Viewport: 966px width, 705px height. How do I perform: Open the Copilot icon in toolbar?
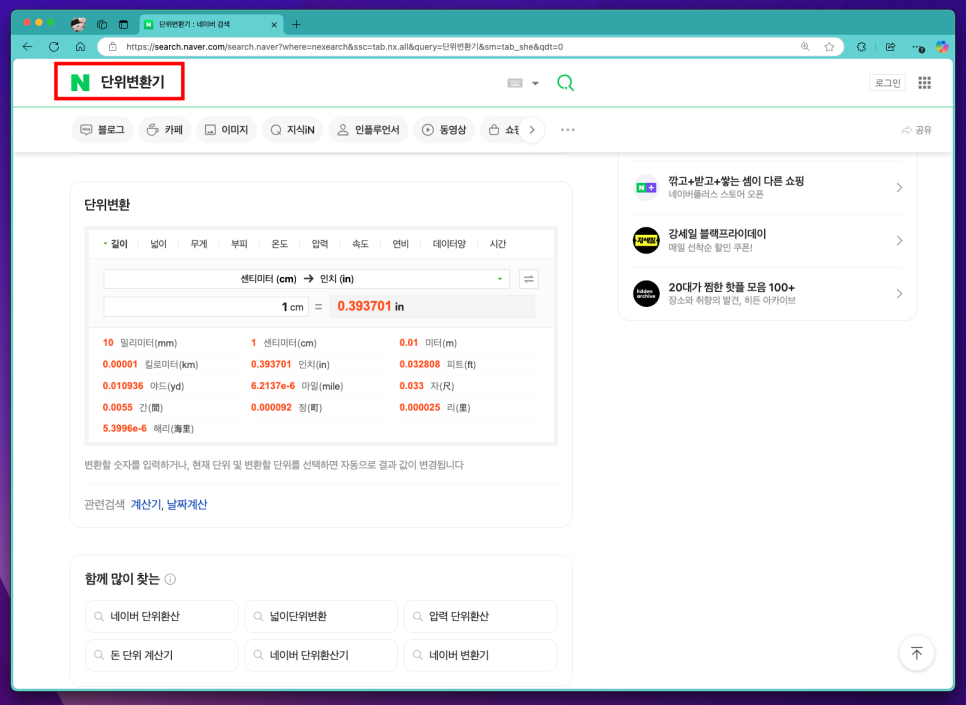(941, 47)
